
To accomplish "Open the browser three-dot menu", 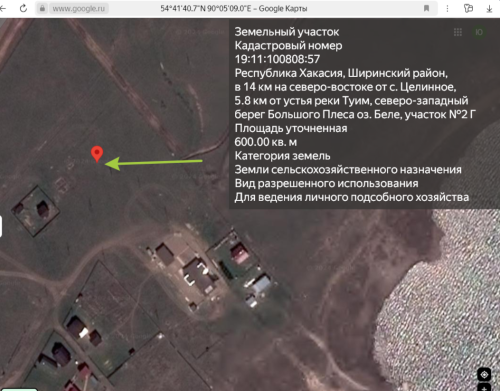I will pos(447,8).
